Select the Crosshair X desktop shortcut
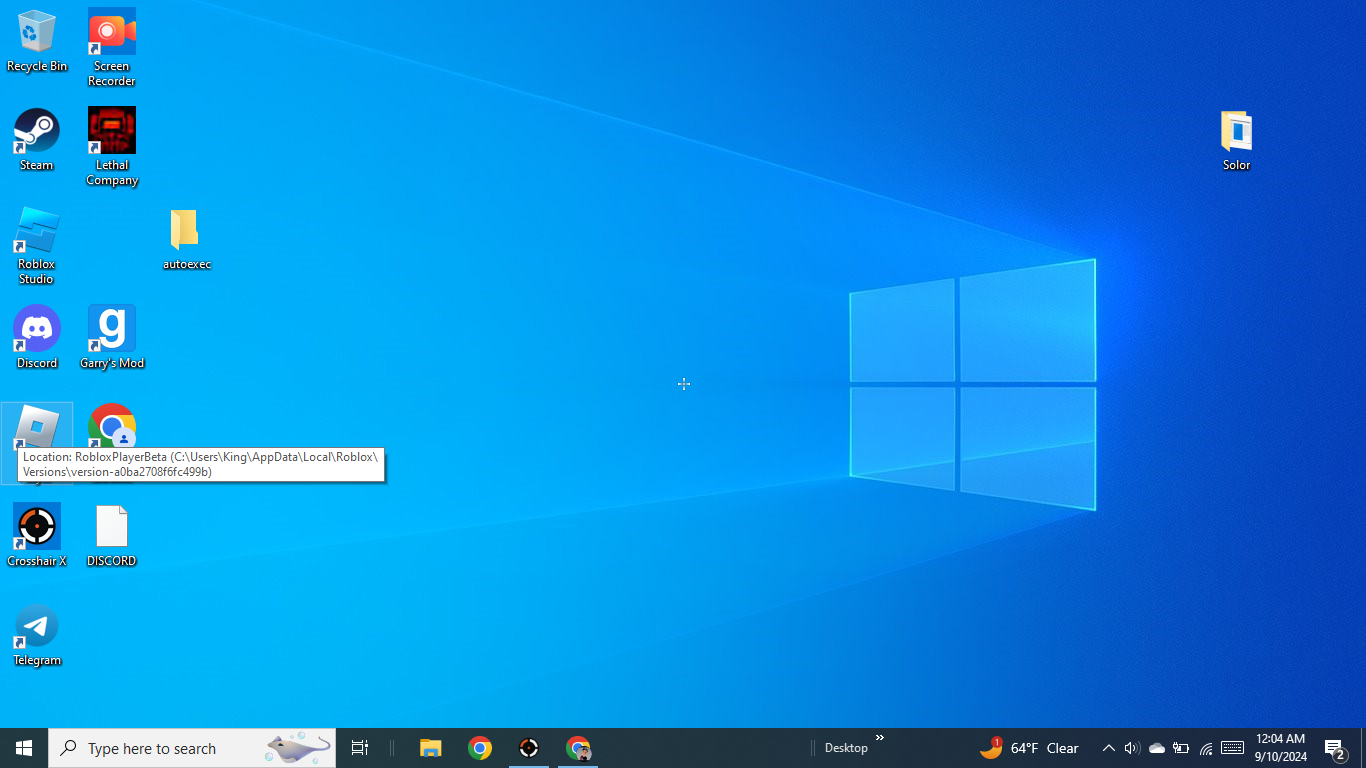Screen dimensions: 1366x768 [x=37, y=536]
